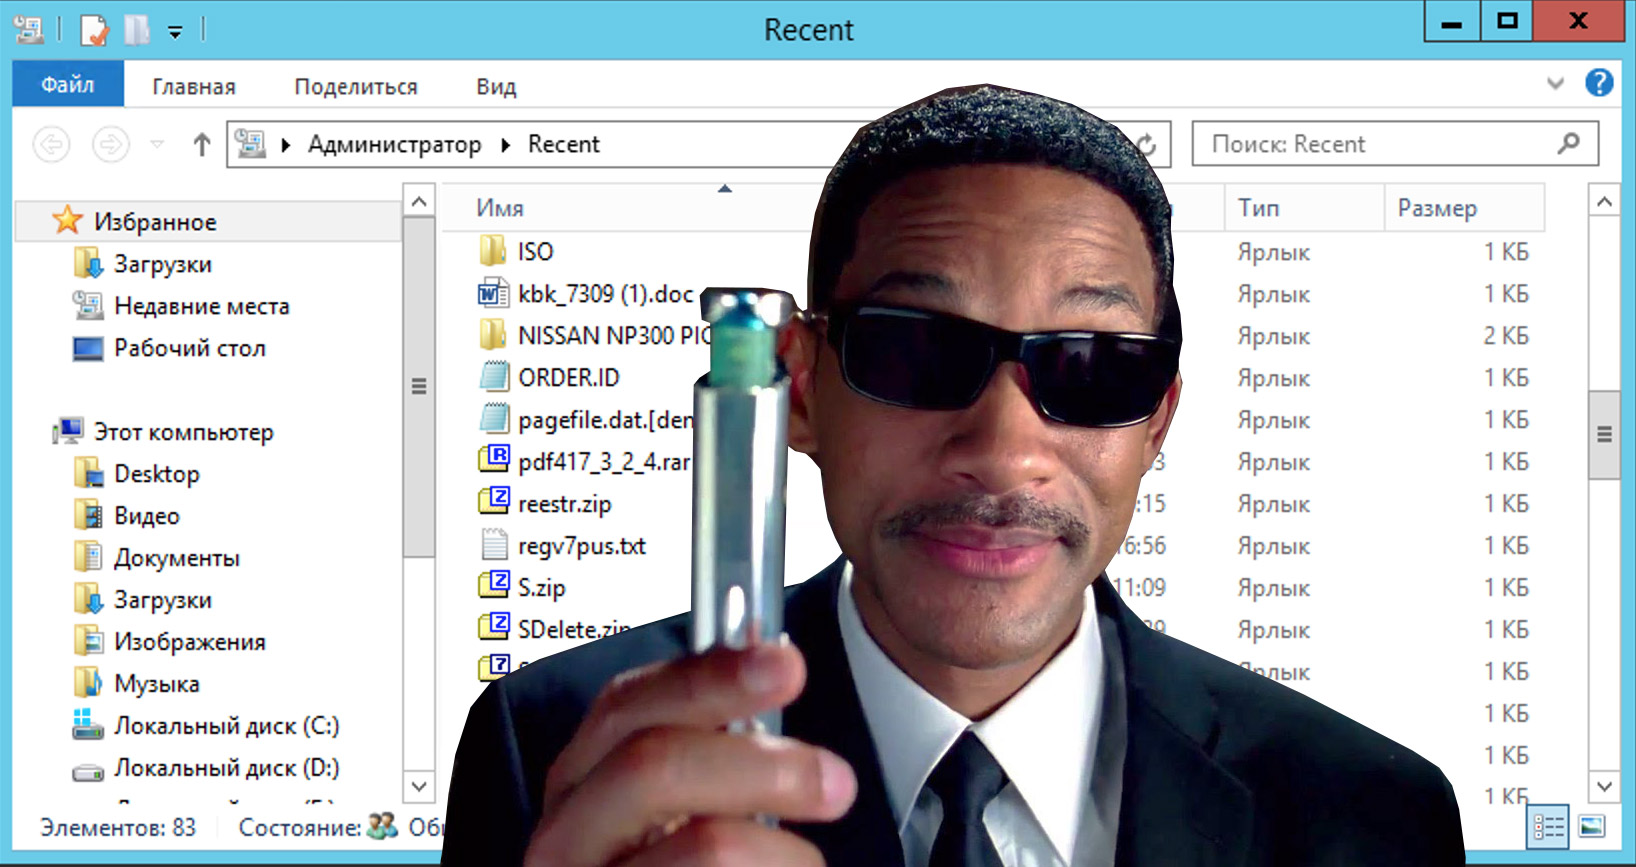Click the Поиск: Recent search field
This screenshot has height=867, width=1636.
coord(1380,144)
